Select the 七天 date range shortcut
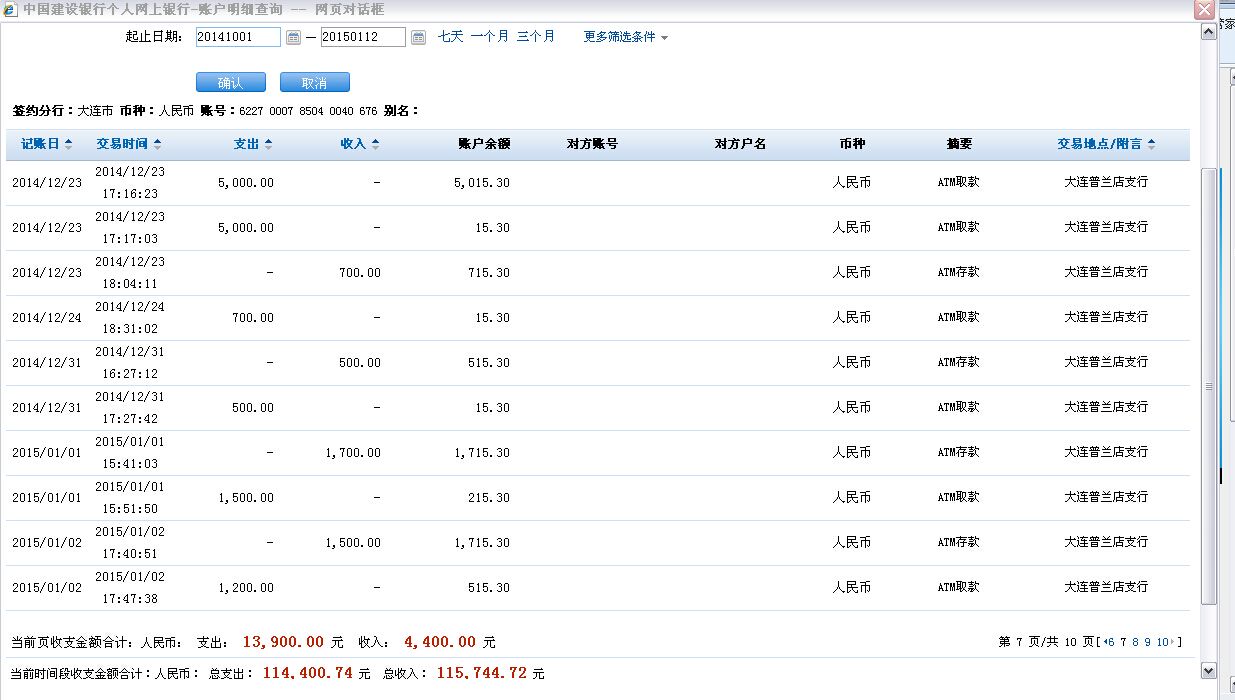Screen dimensions: 1235x700 tap(450, 37)
